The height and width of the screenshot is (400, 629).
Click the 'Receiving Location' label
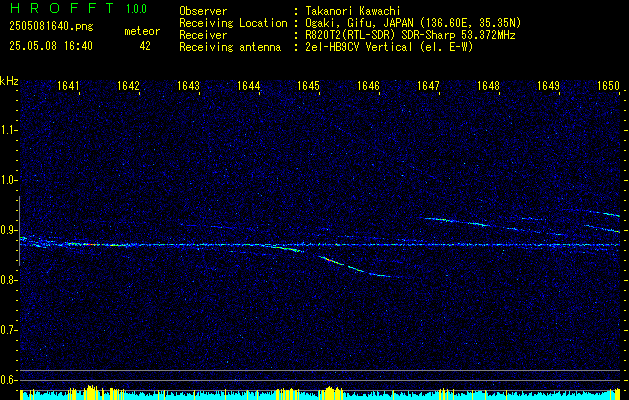click(233, 23)
